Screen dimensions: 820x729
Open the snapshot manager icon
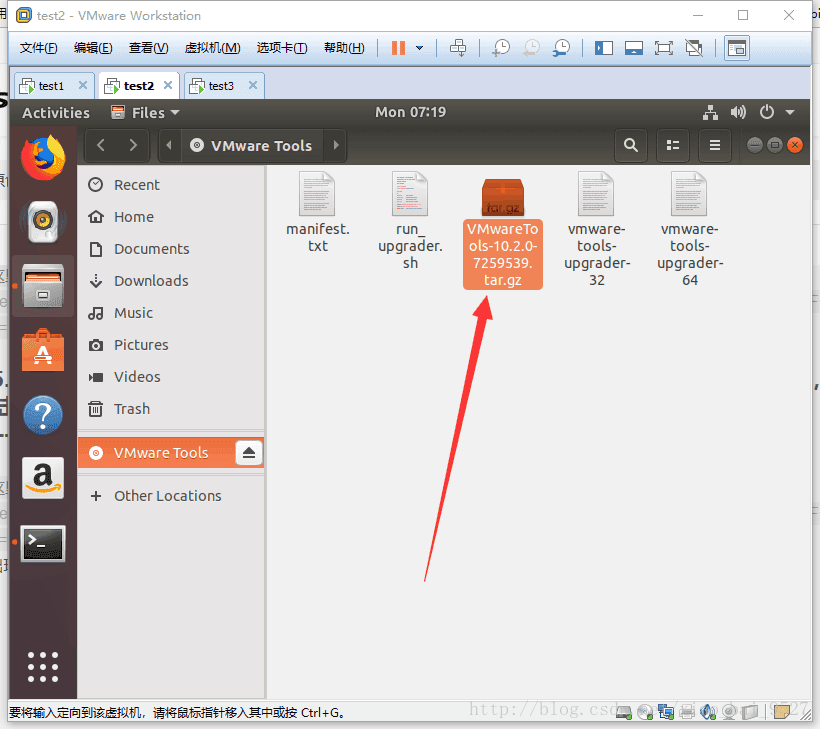pyautogui.click(x=562, y=48)
